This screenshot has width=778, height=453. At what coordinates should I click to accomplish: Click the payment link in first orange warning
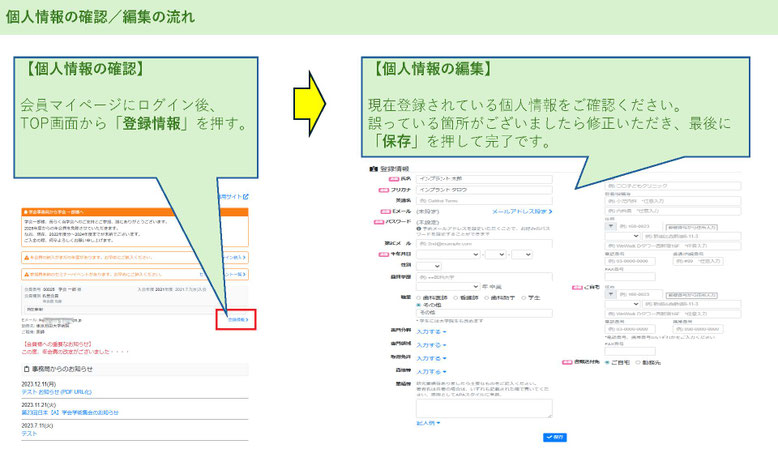tap(235, 258)
